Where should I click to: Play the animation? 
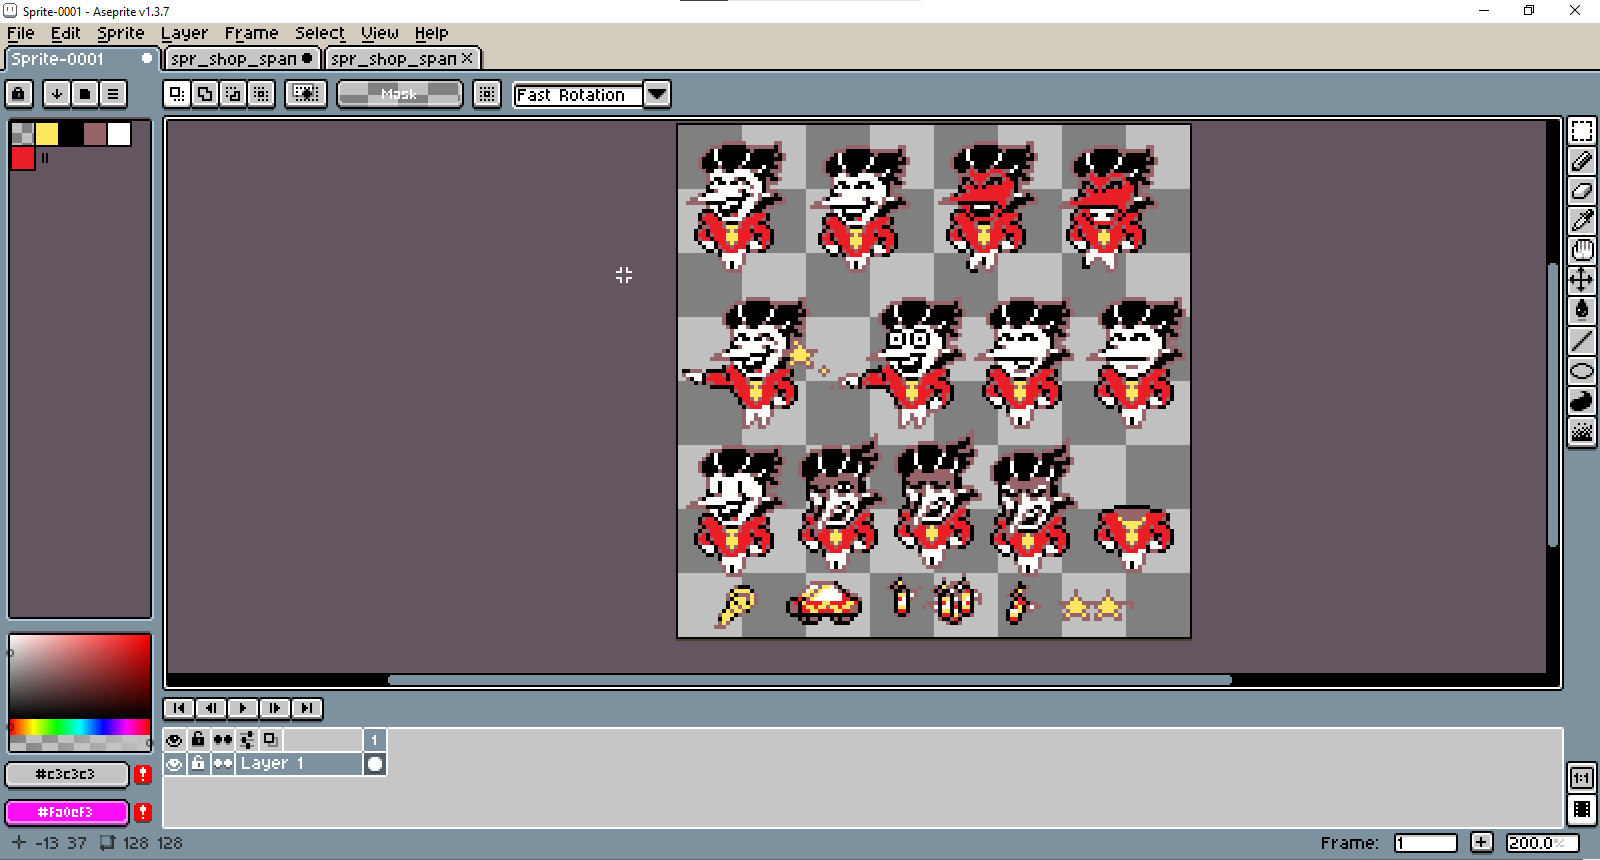tap(242, 708)
